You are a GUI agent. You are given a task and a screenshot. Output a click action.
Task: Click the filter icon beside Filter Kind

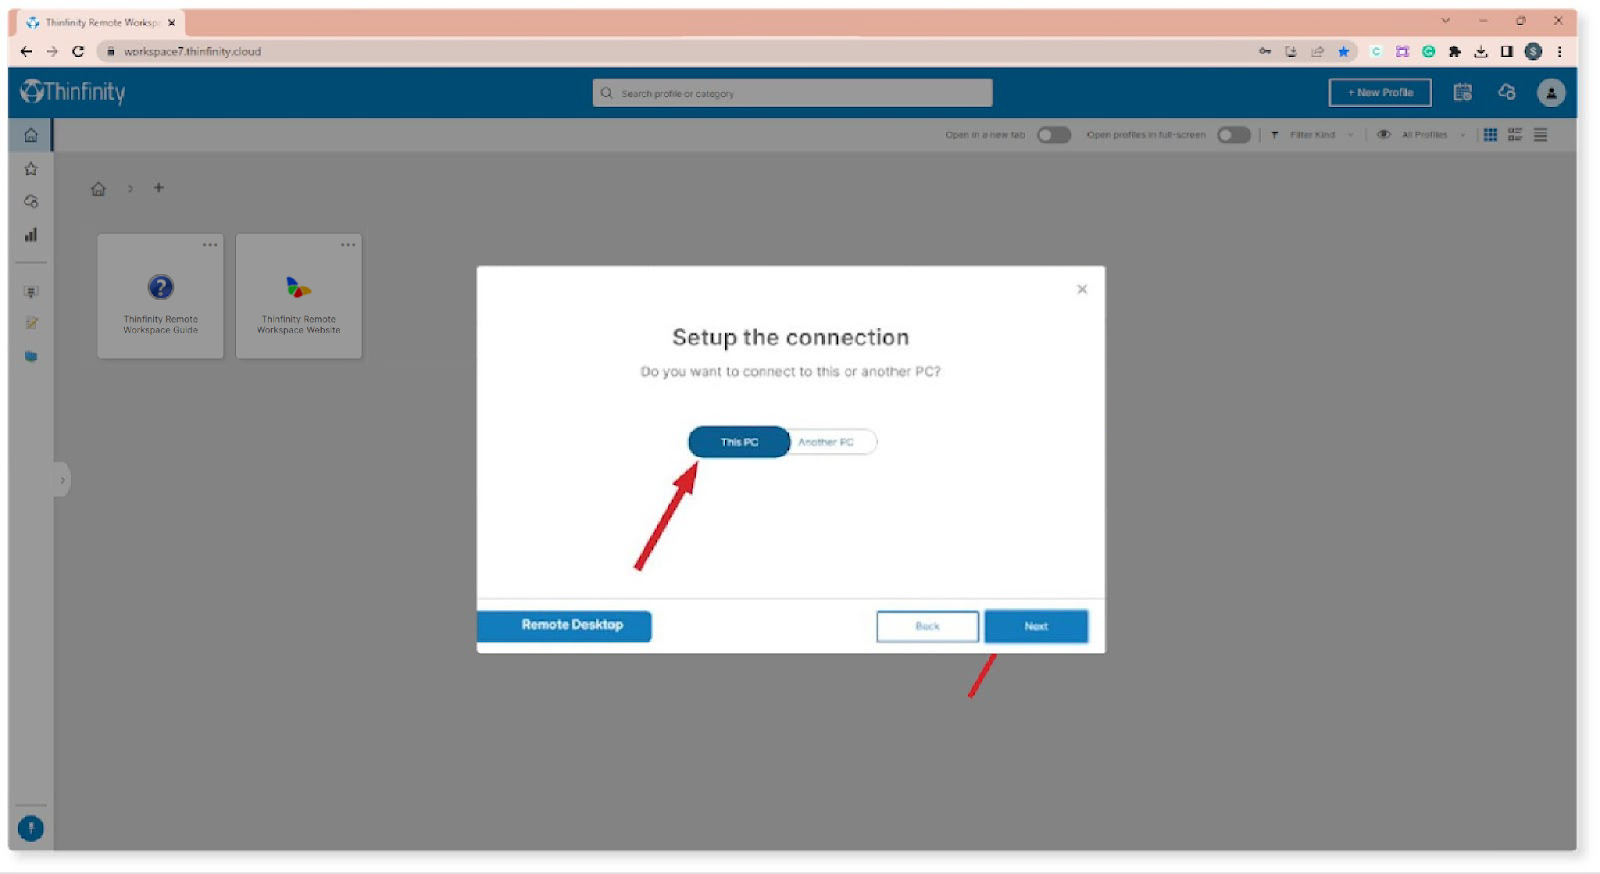click(x=1274, y=135)
